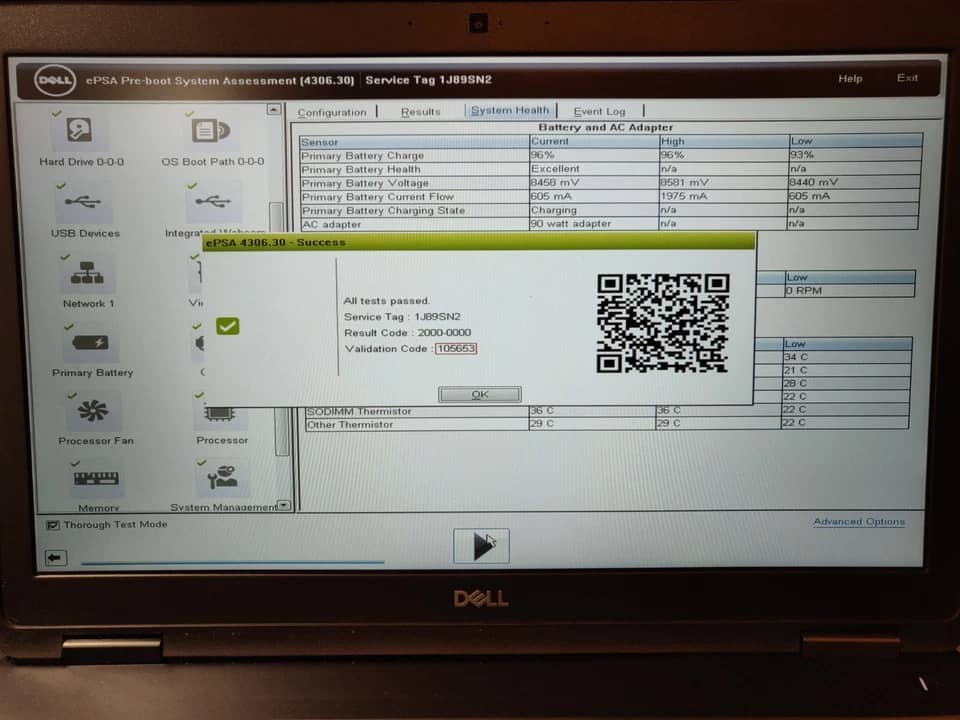Screen dimensions: 960x720
Task: Click the down arrow on the device list scrollbar
Action: click(283, 505)
